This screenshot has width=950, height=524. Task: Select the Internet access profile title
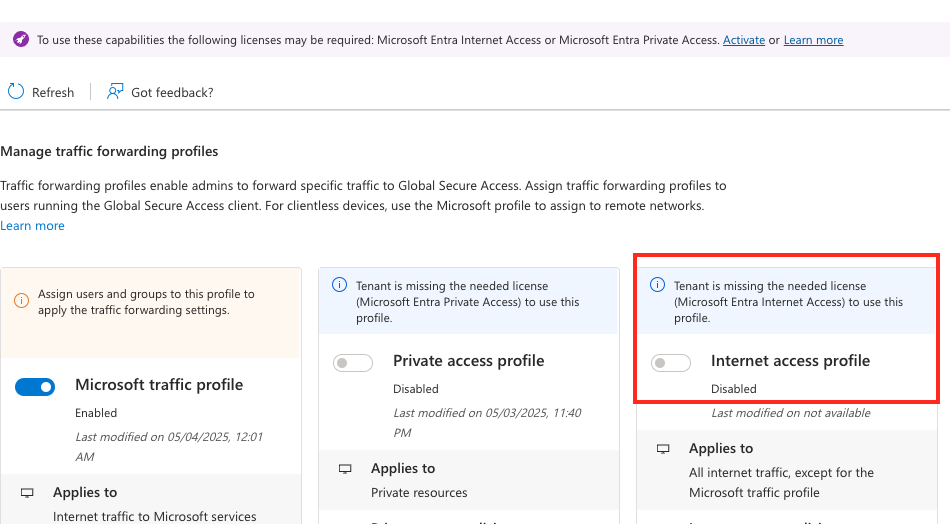coord(790,360)
